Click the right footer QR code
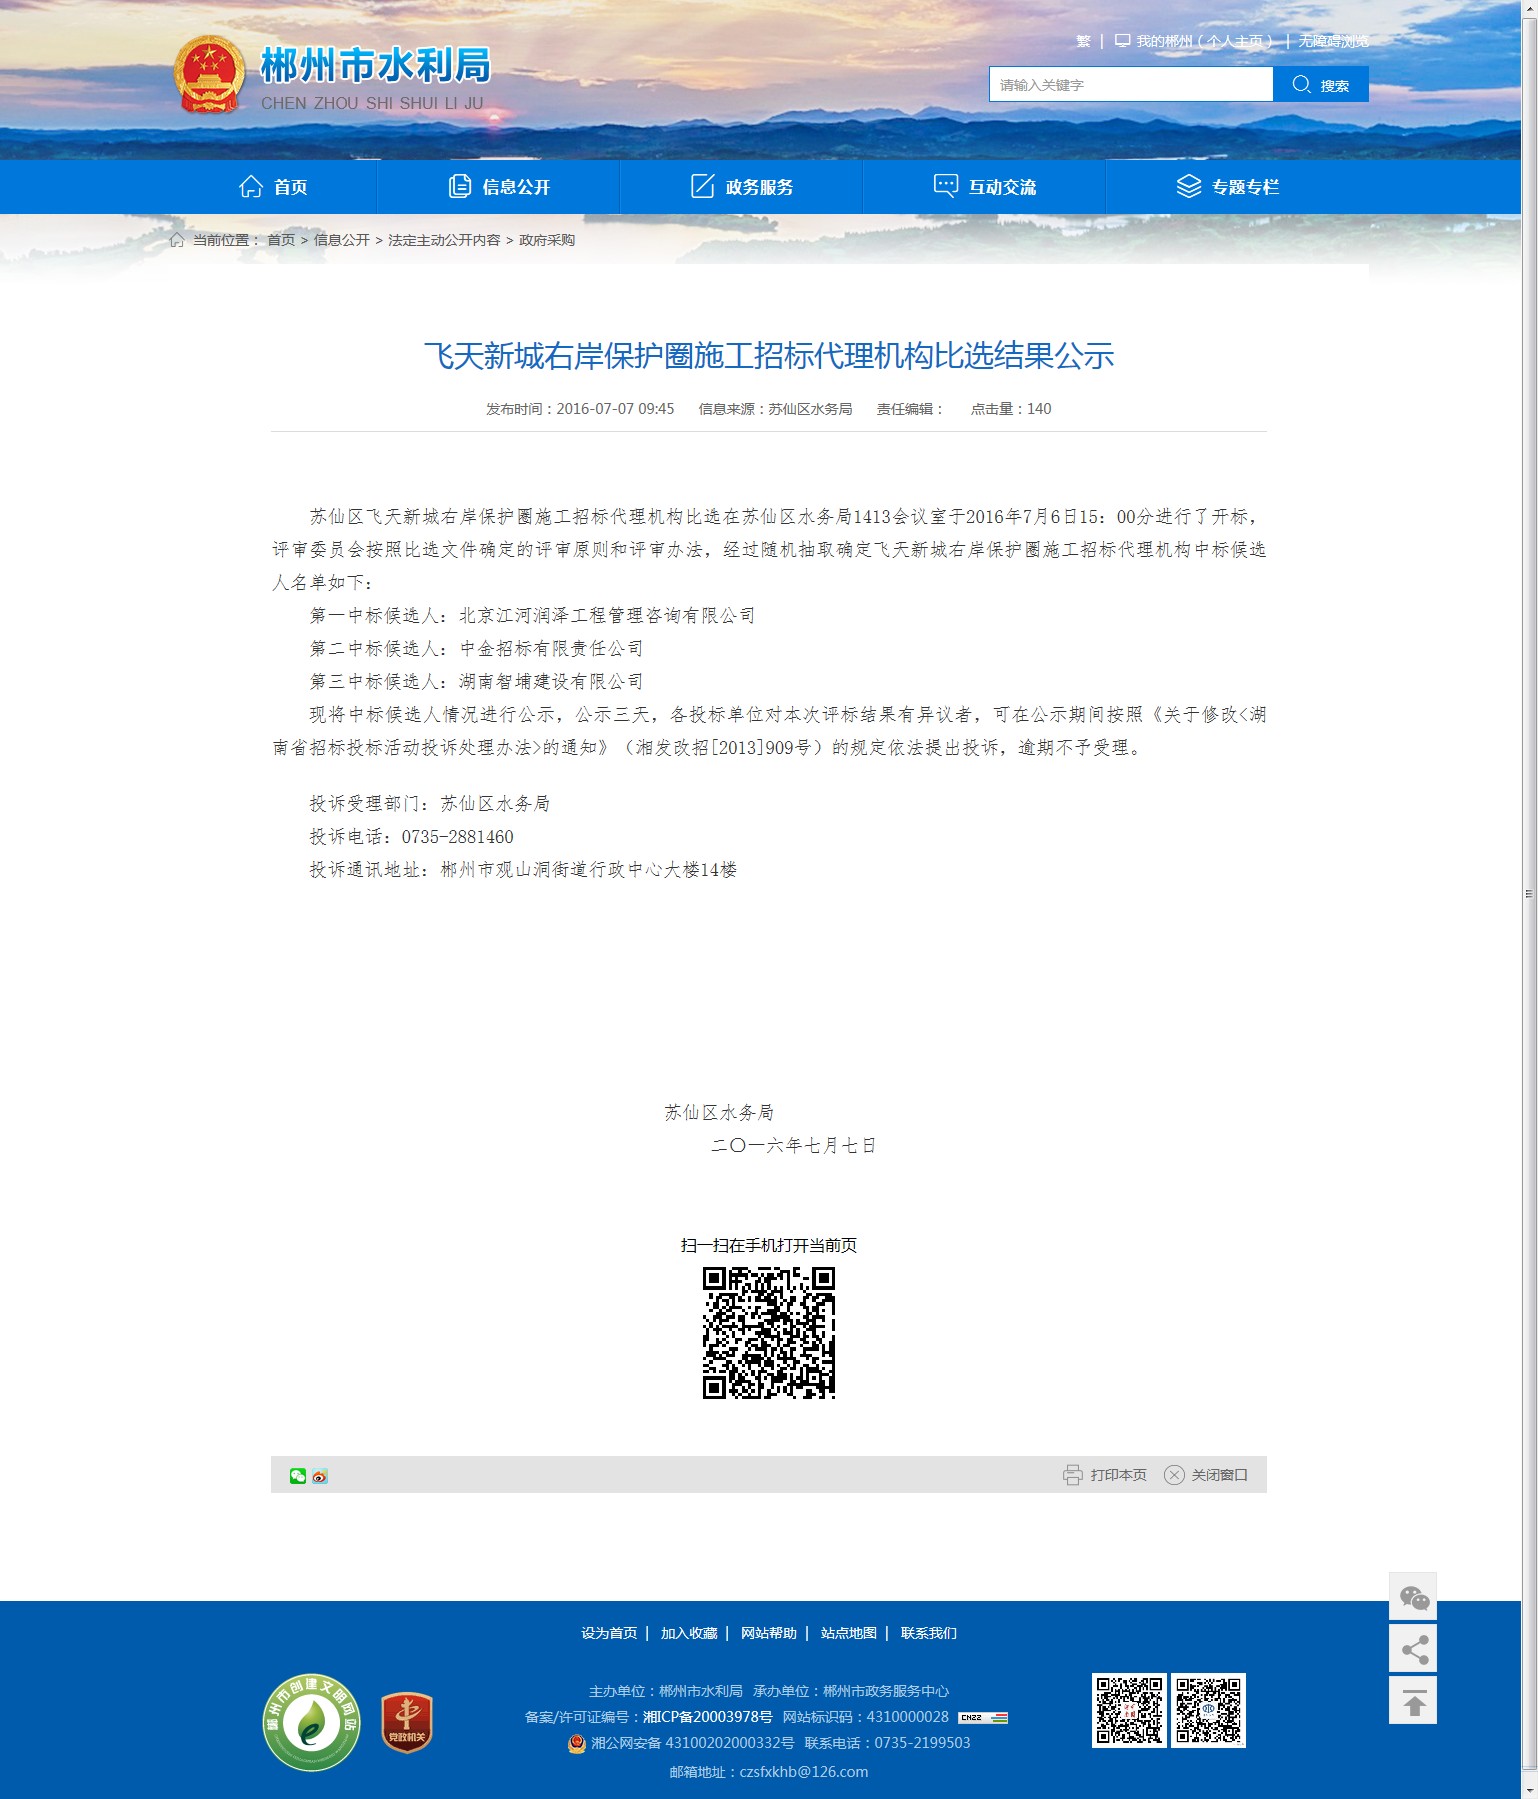Image resolution: width=1538 pixels, height=1799 pixels. click(1208, 1710)
